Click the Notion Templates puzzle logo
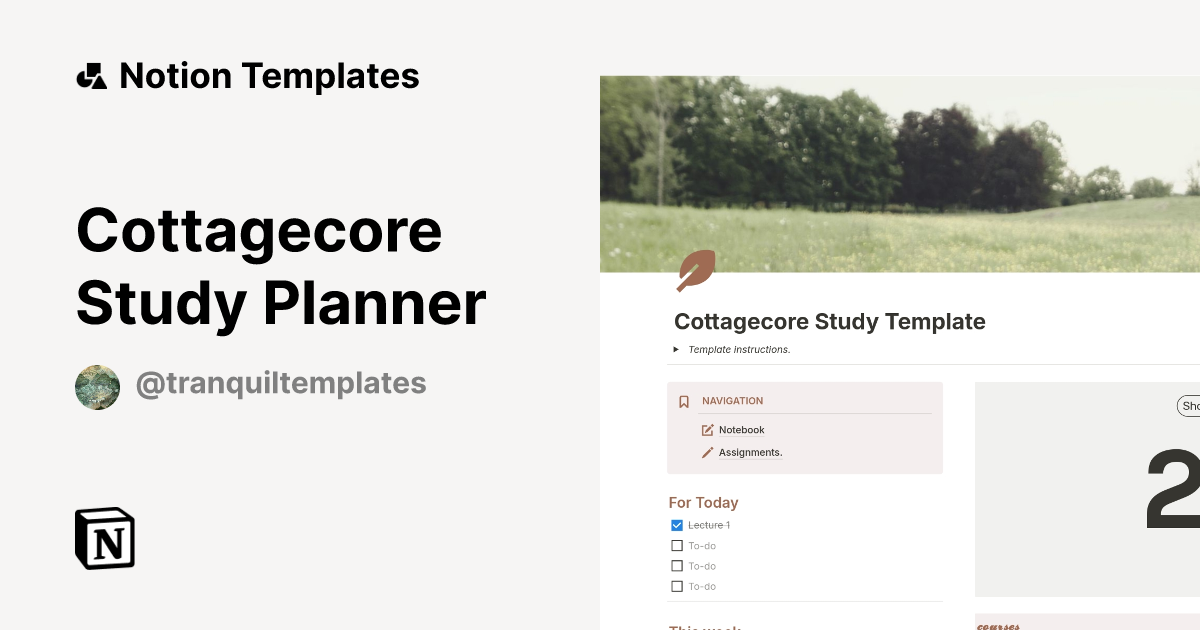The image size is (1200, 630). coord(92,75)
